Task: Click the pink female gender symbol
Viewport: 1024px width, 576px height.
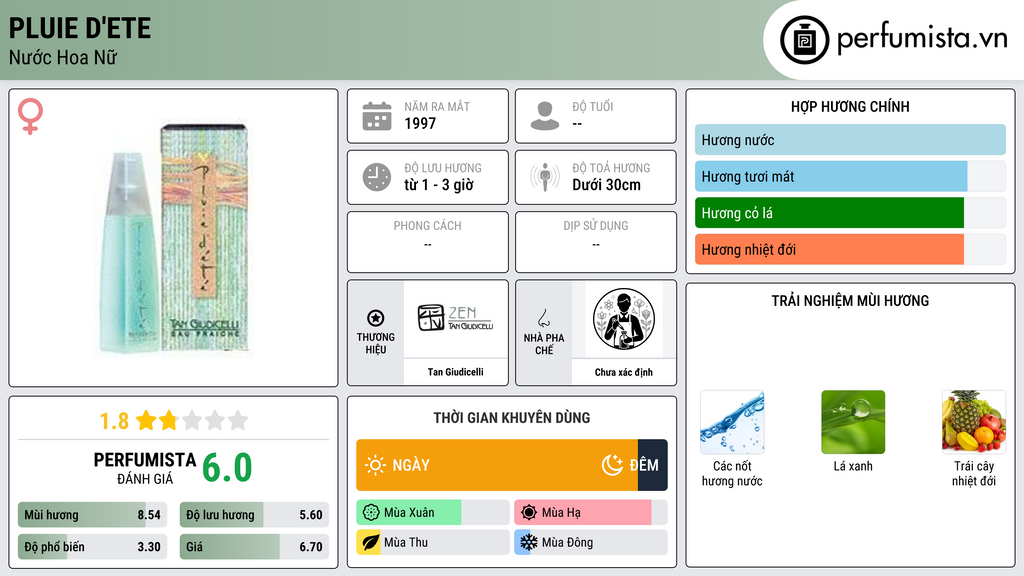Action: pos(30,116)
